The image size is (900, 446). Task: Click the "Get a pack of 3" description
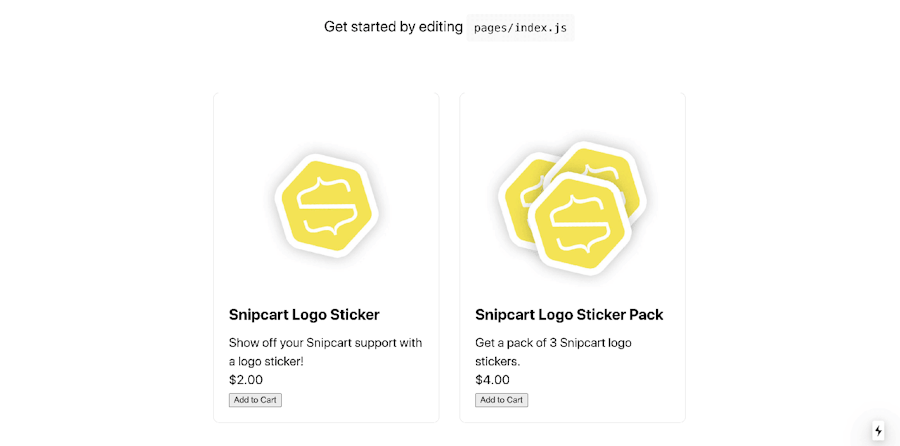(x=553, y=342)
